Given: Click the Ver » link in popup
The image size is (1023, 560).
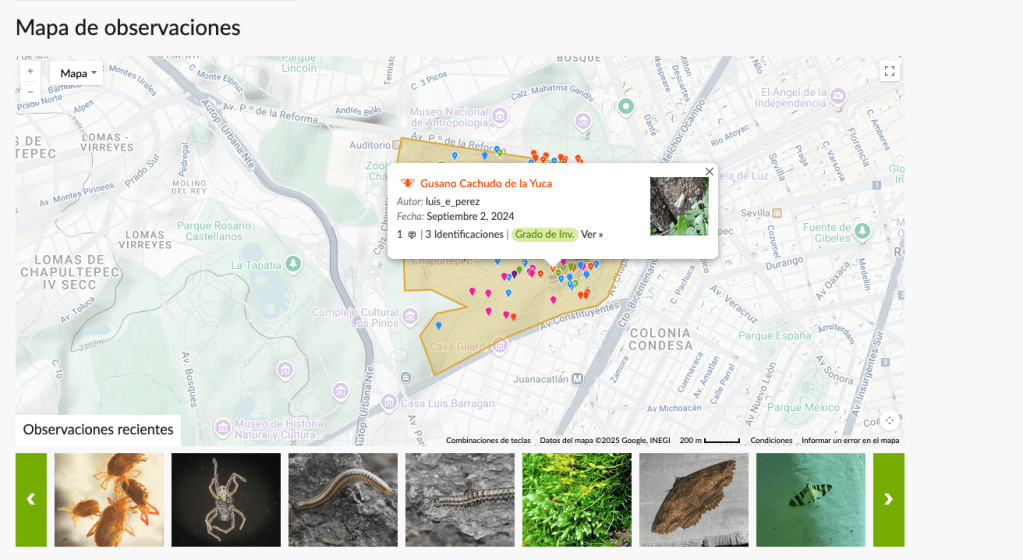Looking at the screenshot, I should 592,234.
